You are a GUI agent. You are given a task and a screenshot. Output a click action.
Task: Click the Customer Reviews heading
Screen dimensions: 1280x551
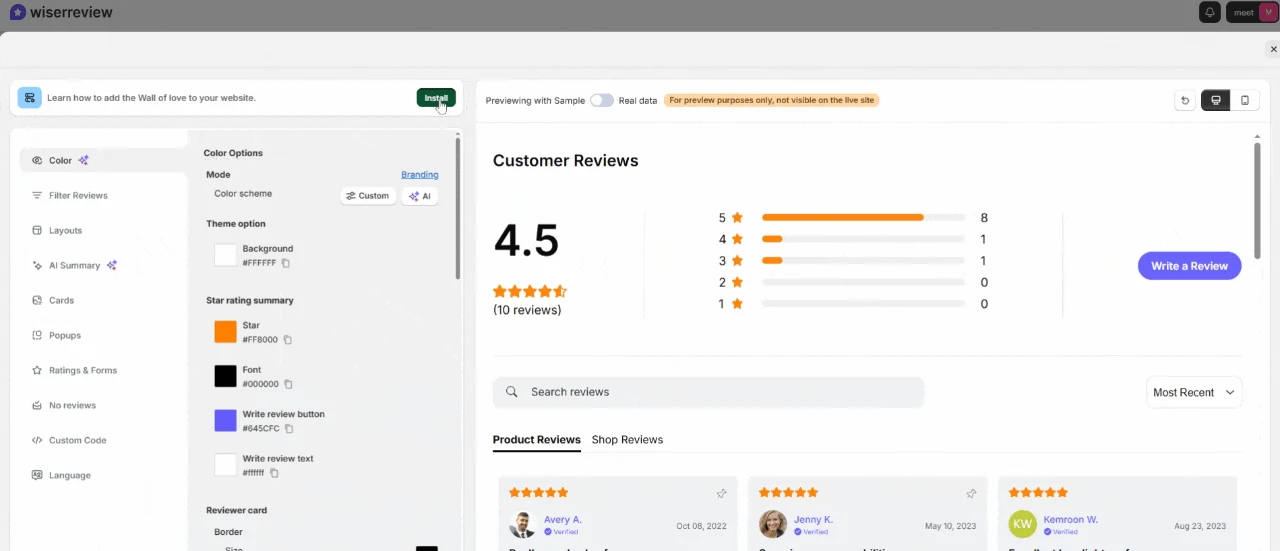pos(565,161)
